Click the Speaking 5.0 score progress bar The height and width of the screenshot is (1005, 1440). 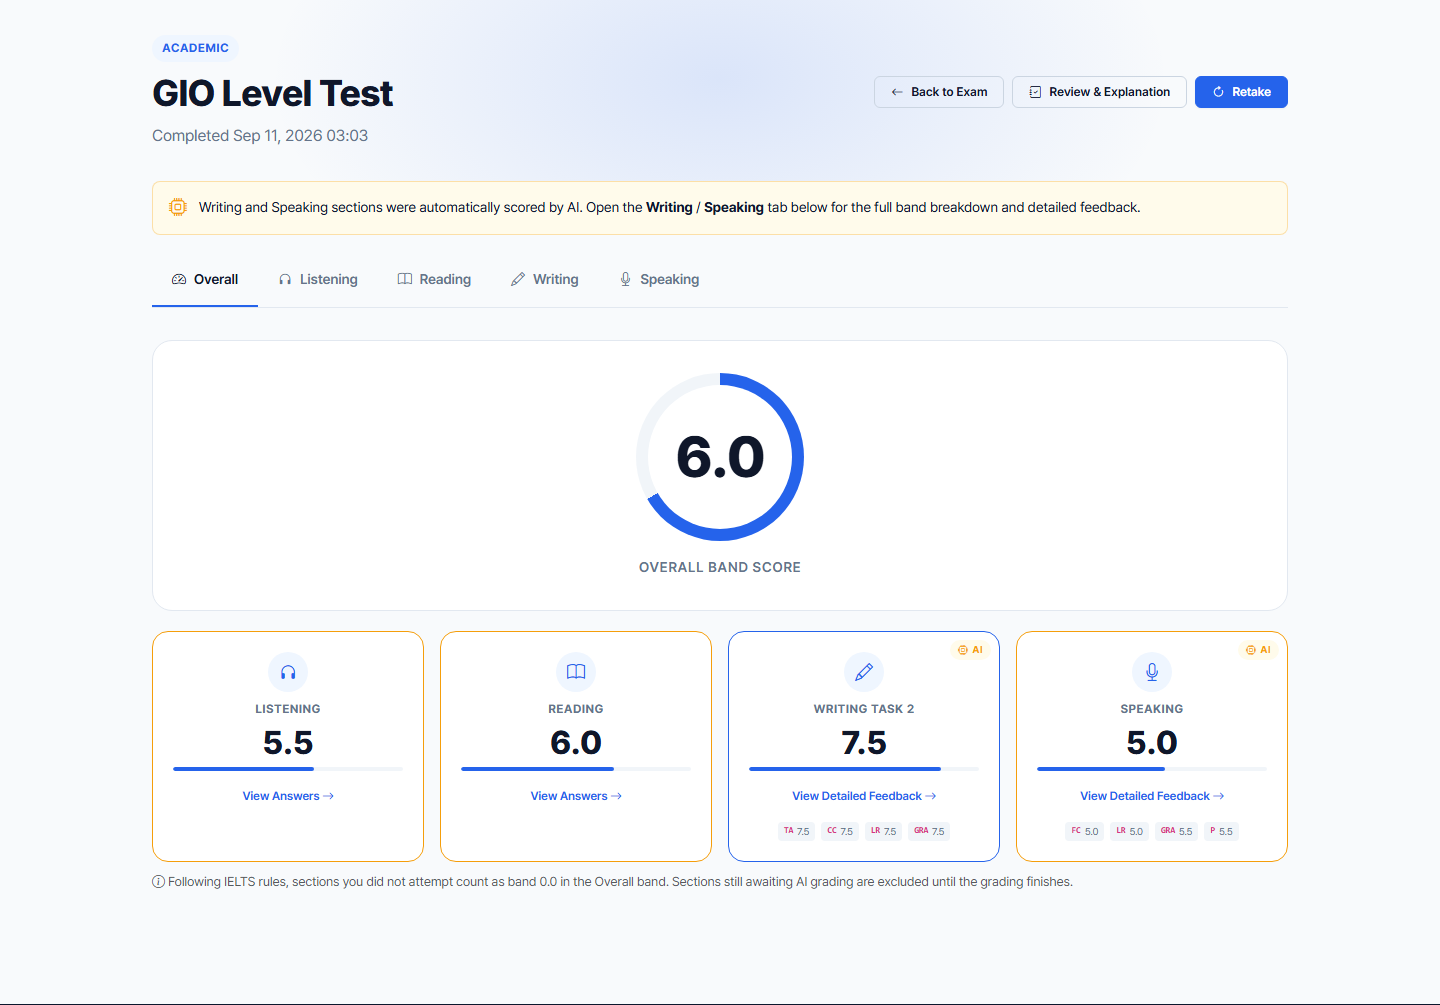1152,769
